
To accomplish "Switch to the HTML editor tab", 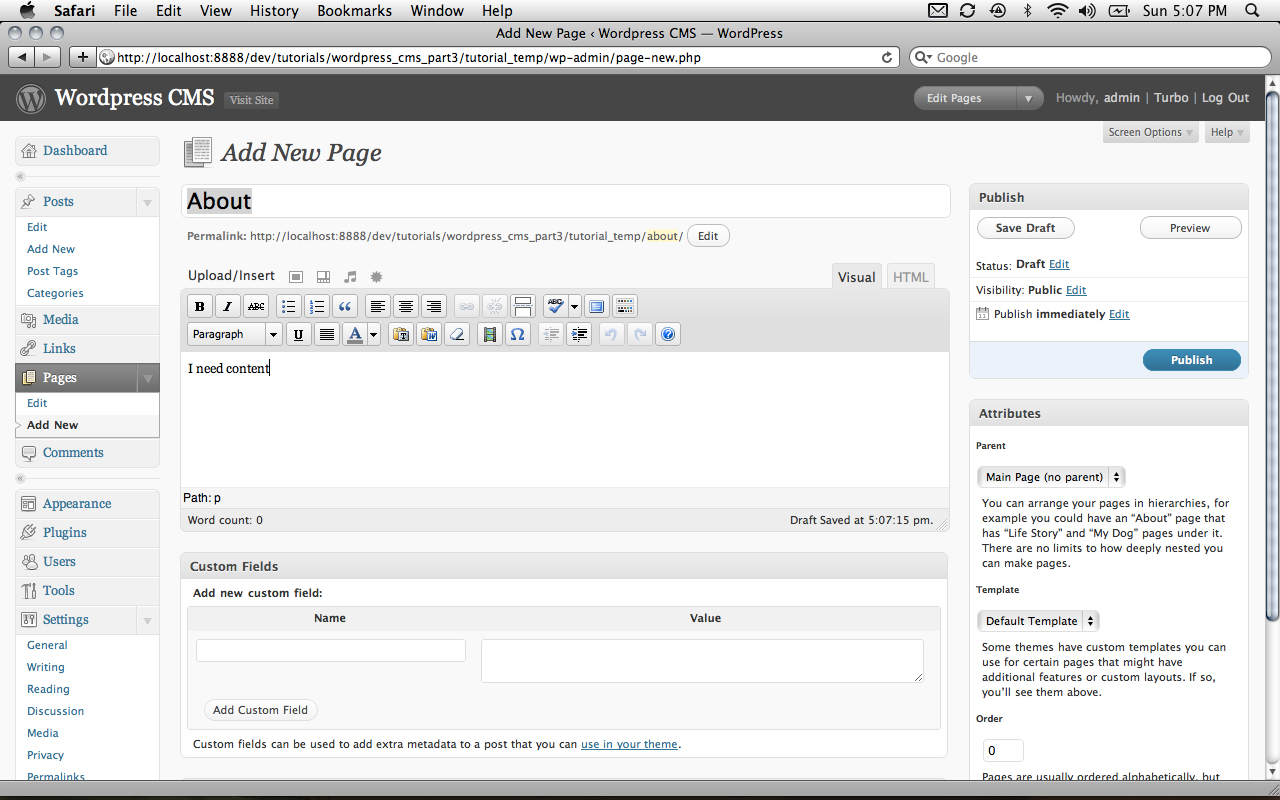I will coord(910,277).
